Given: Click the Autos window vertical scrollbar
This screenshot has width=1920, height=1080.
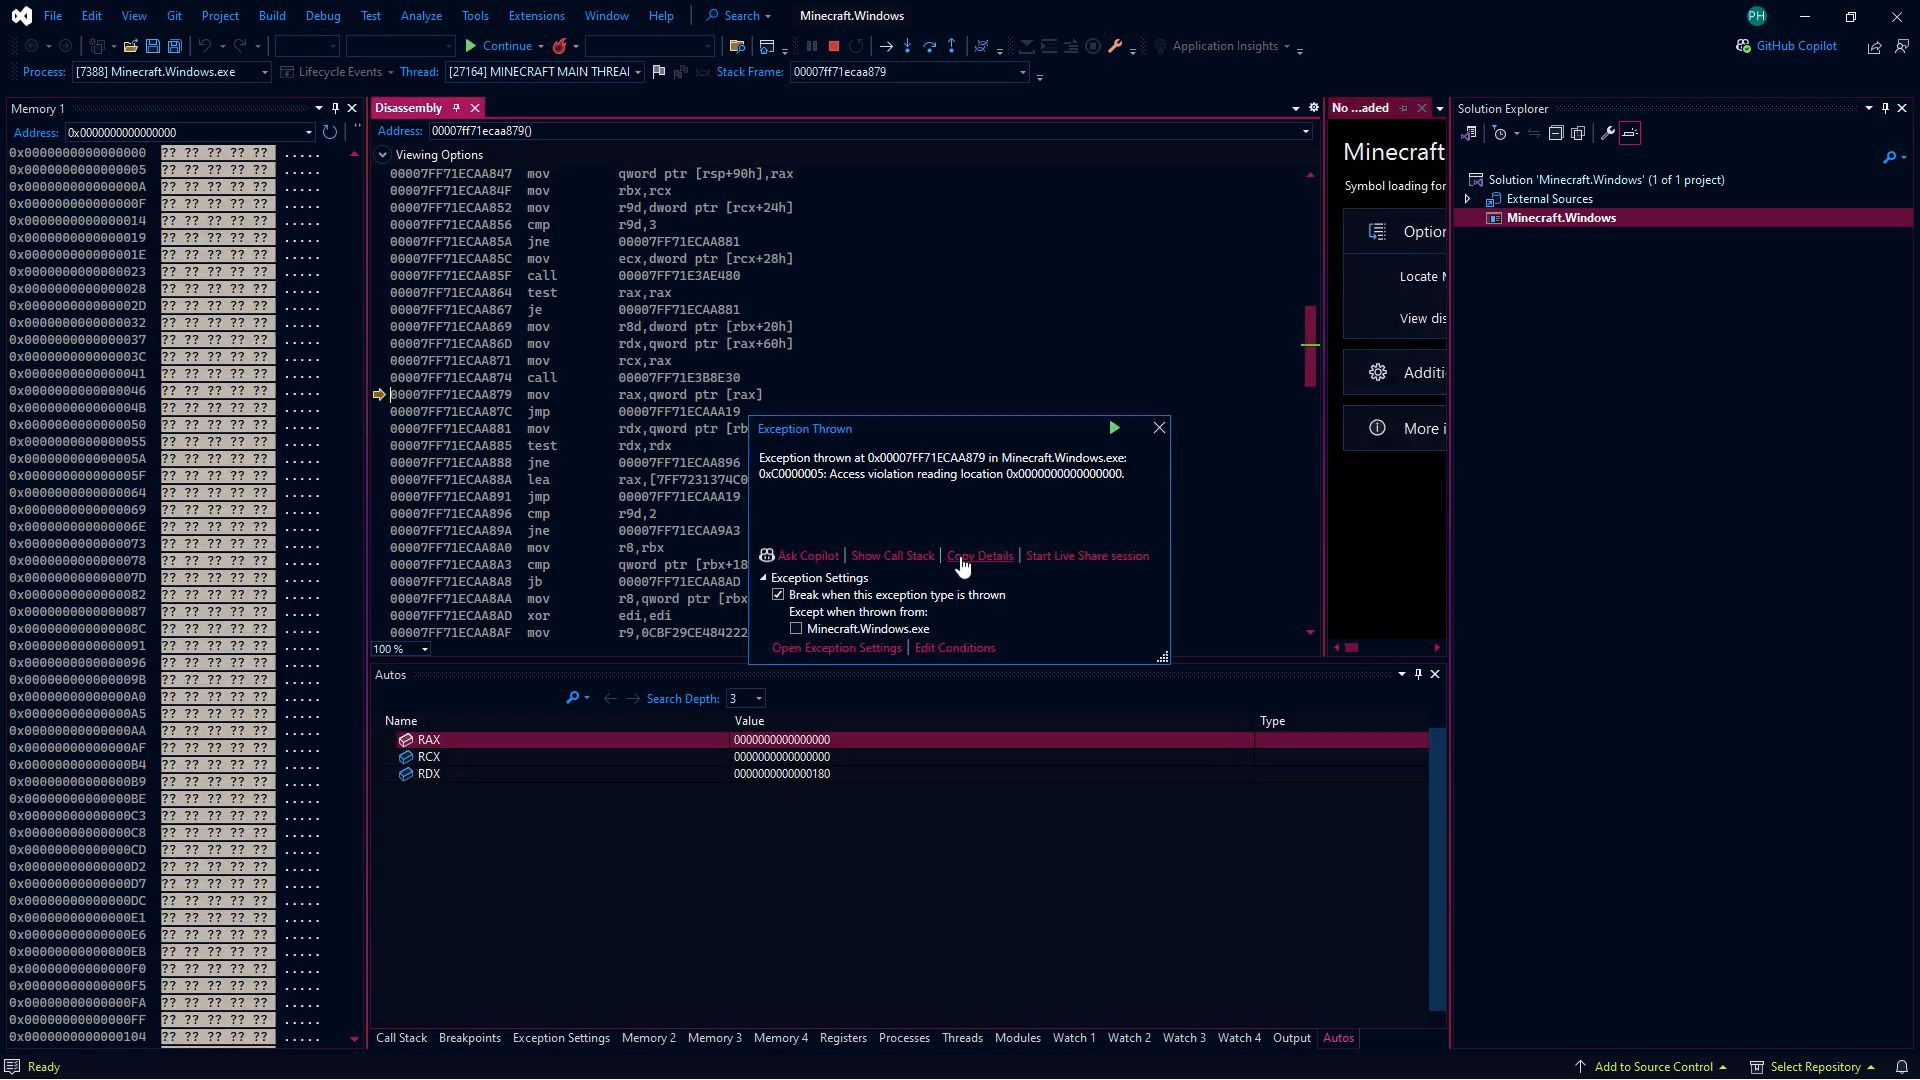Looking at the screenshot, I should coord(1437,870).
